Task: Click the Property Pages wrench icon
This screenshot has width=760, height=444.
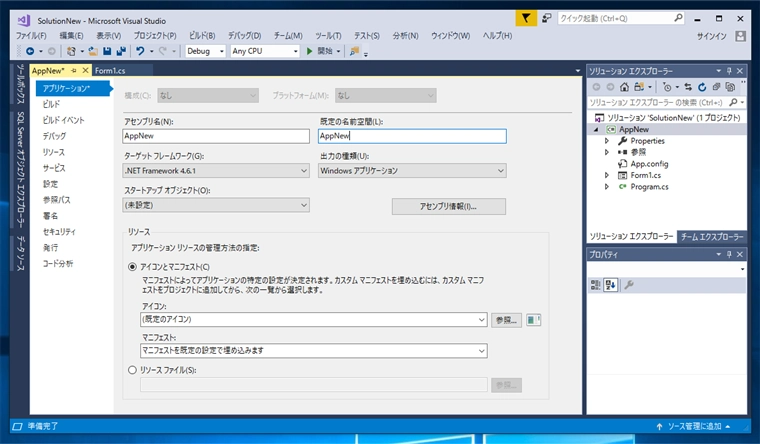Action: [x=629, y=285]
